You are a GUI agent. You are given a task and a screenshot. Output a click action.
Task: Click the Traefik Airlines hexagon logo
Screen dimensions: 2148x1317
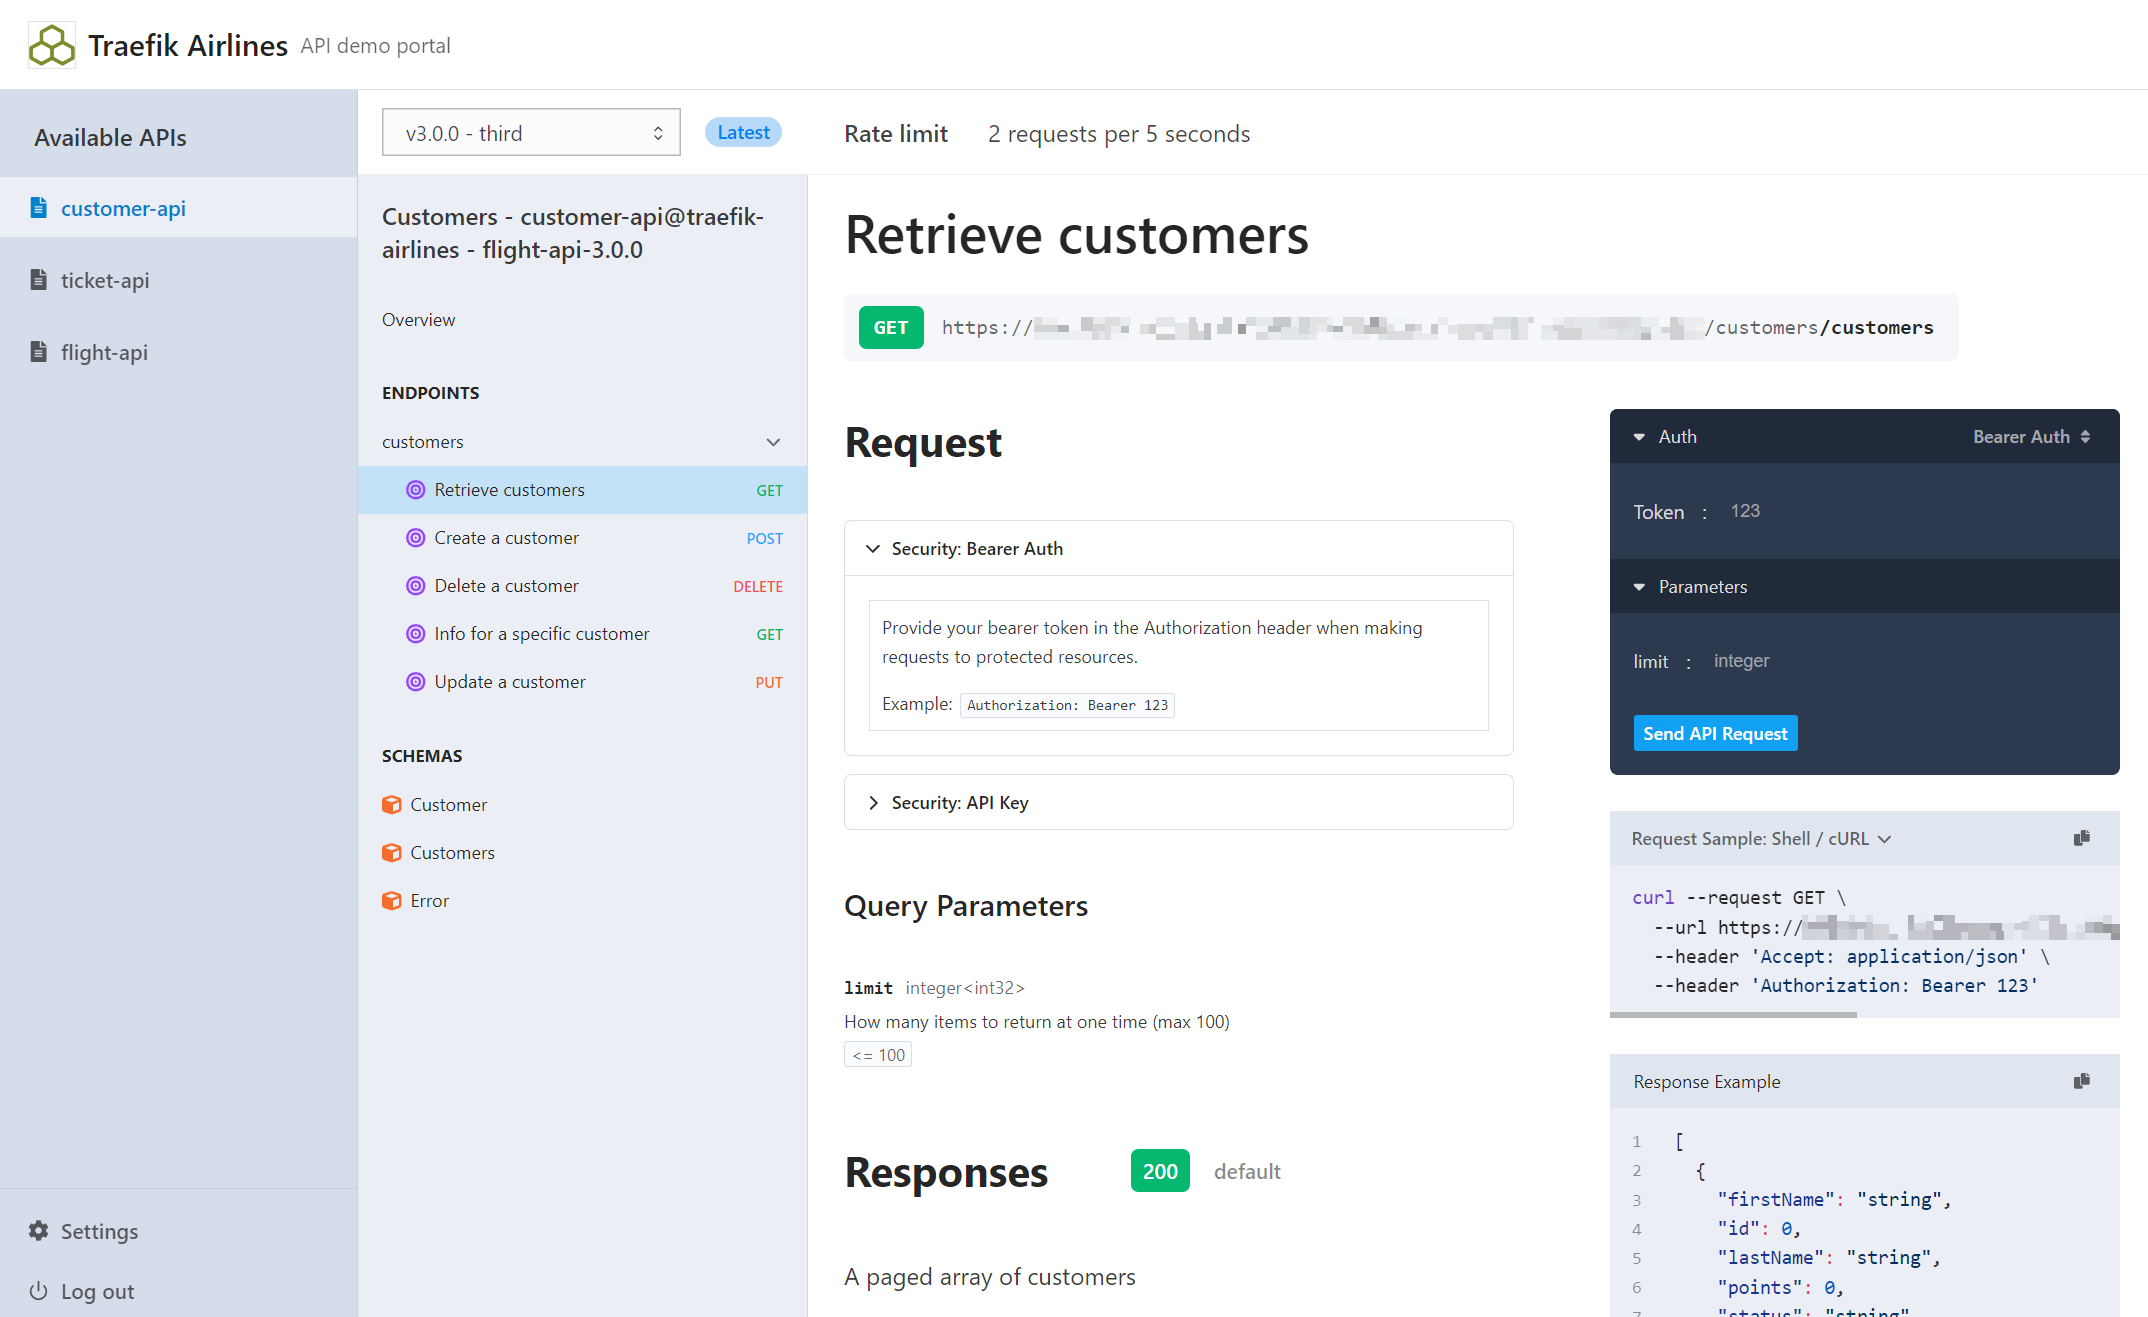(x=52, y=46)
